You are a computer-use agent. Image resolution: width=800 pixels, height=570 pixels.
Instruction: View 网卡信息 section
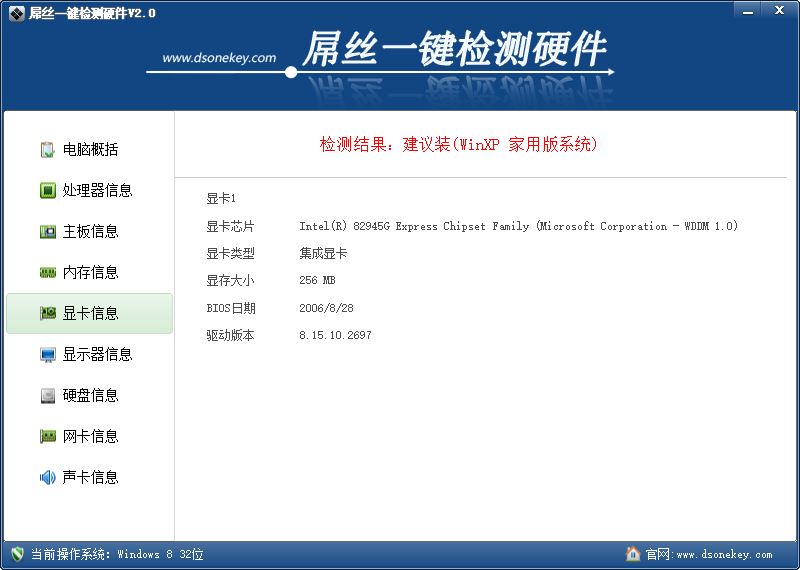[x=89, y=436]
